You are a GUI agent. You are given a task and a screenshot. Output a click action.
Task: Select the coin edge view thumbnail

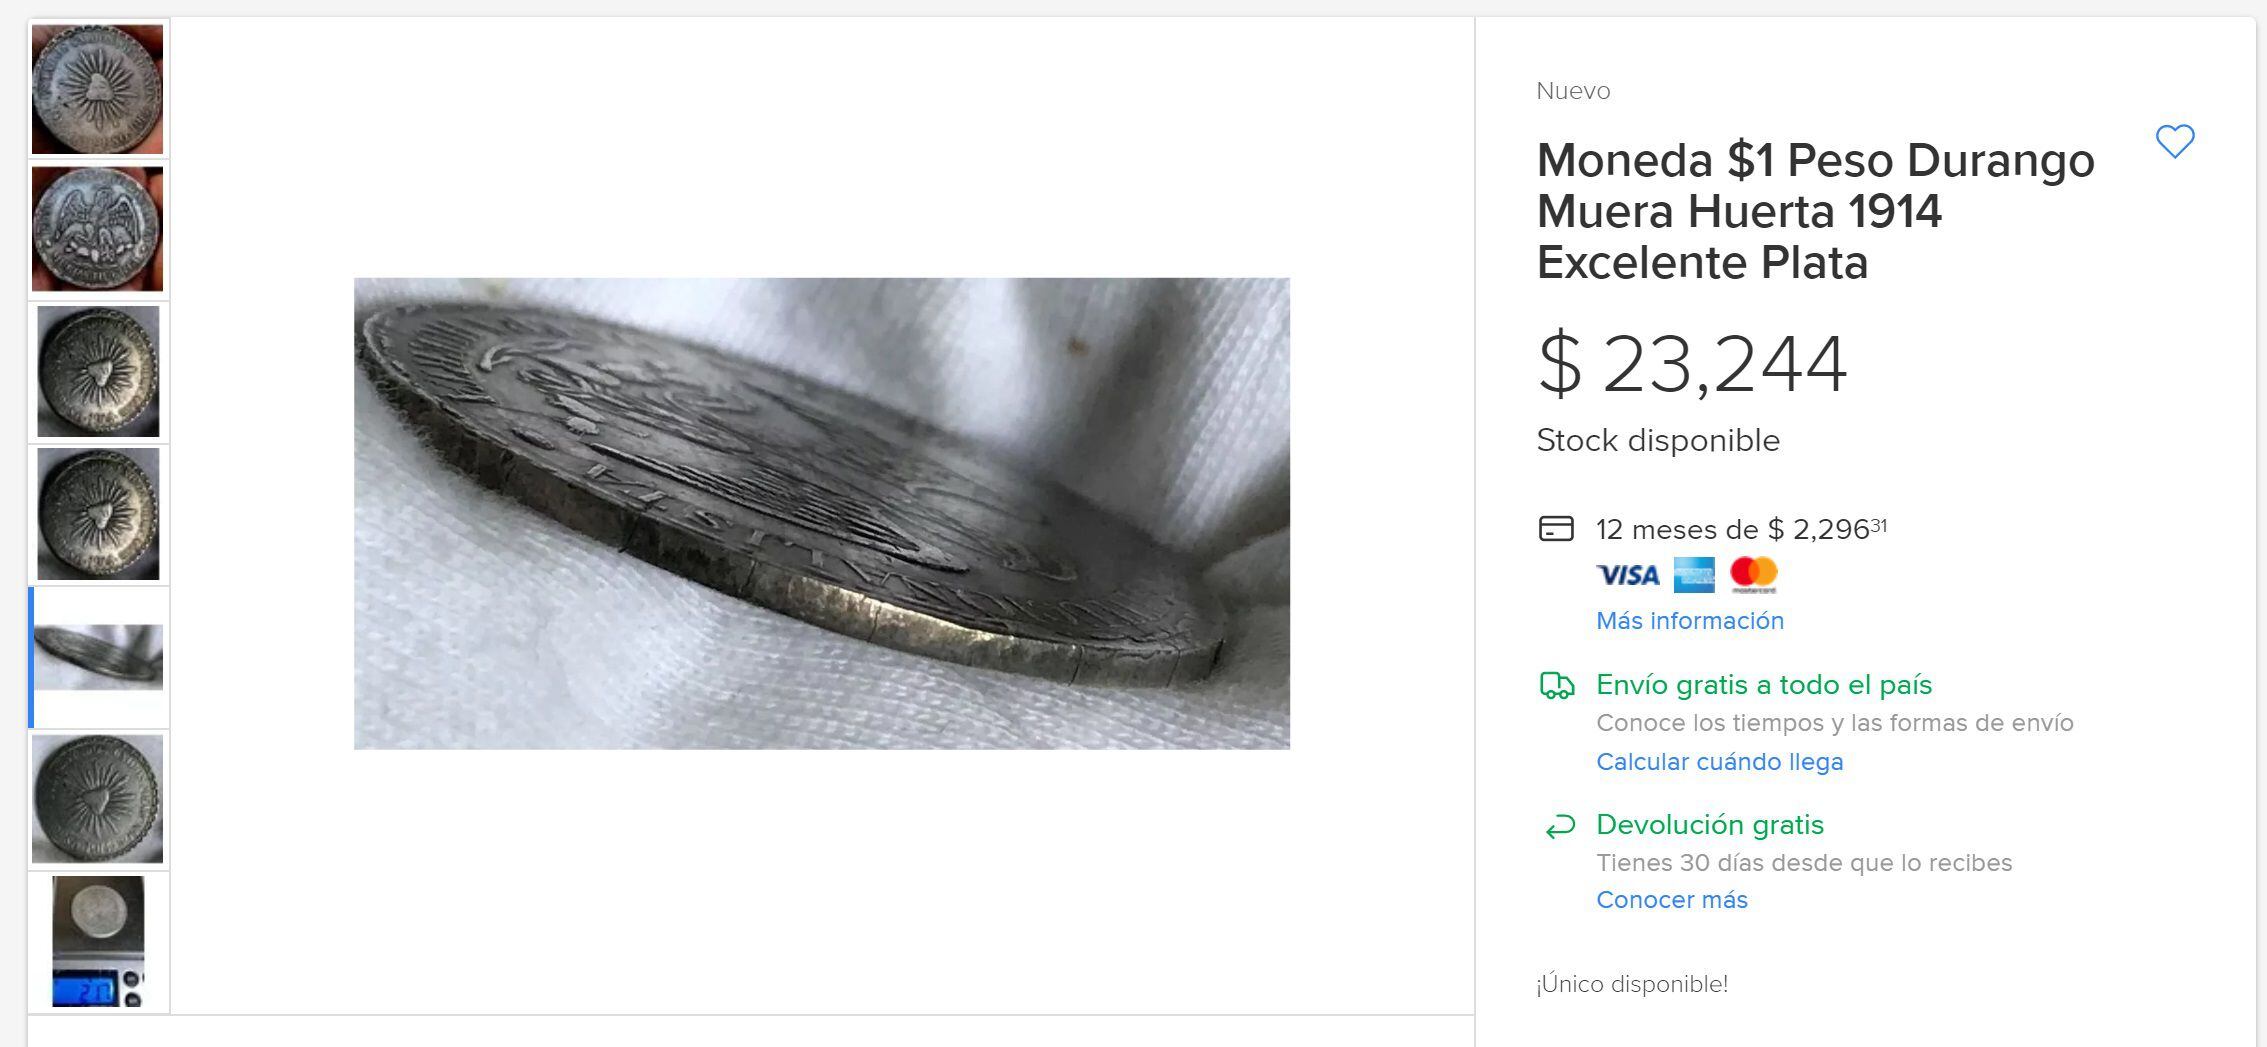(98, 657)
